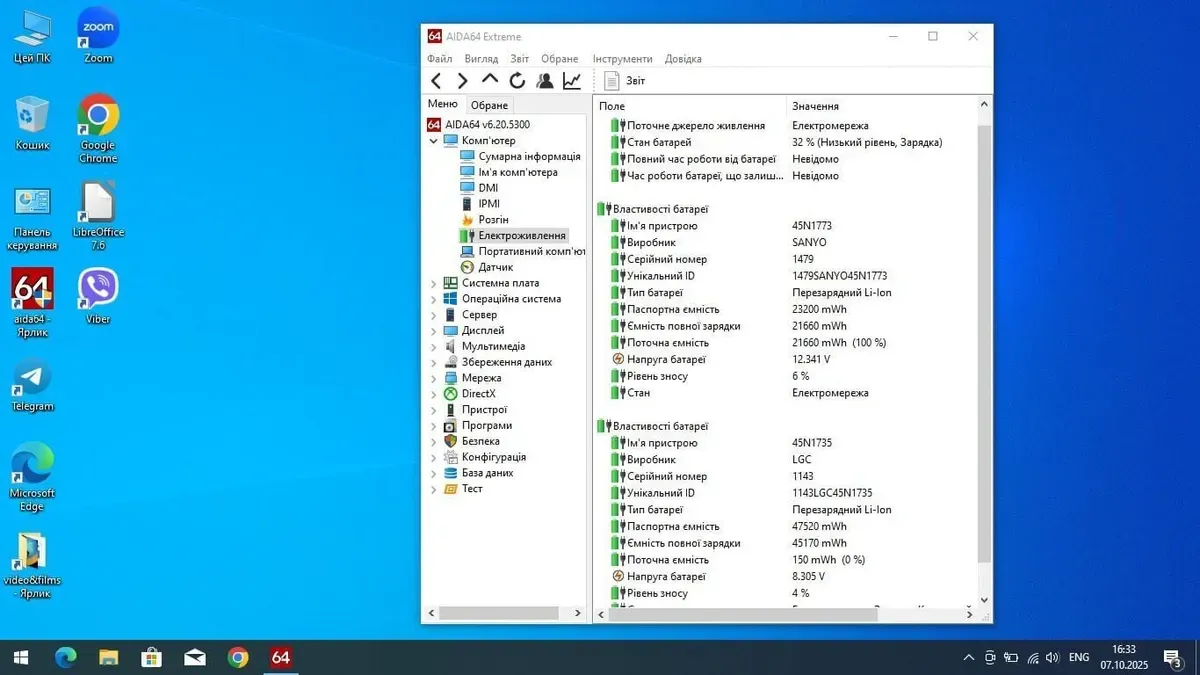Go up one level with the Up arrow
This screenshot has width=1200, height=675.
pyautogui.click(x=489, y=80)
